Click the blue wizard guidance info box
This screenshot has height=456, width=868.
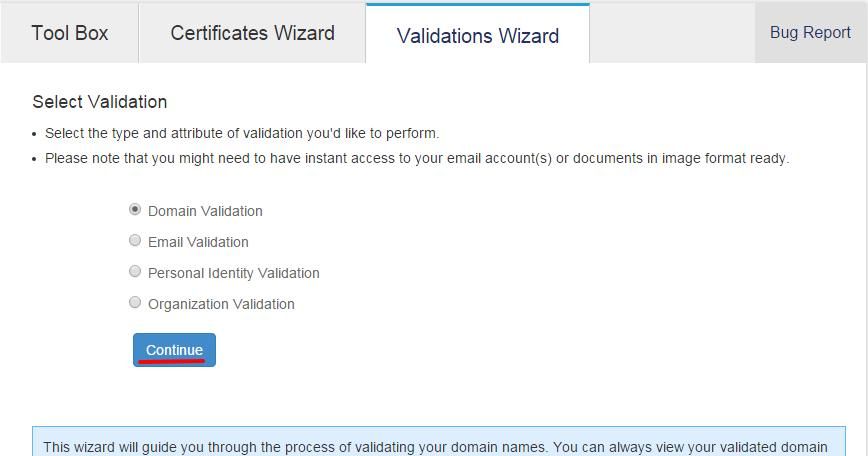pyautogui.click(x=438, y=442)
